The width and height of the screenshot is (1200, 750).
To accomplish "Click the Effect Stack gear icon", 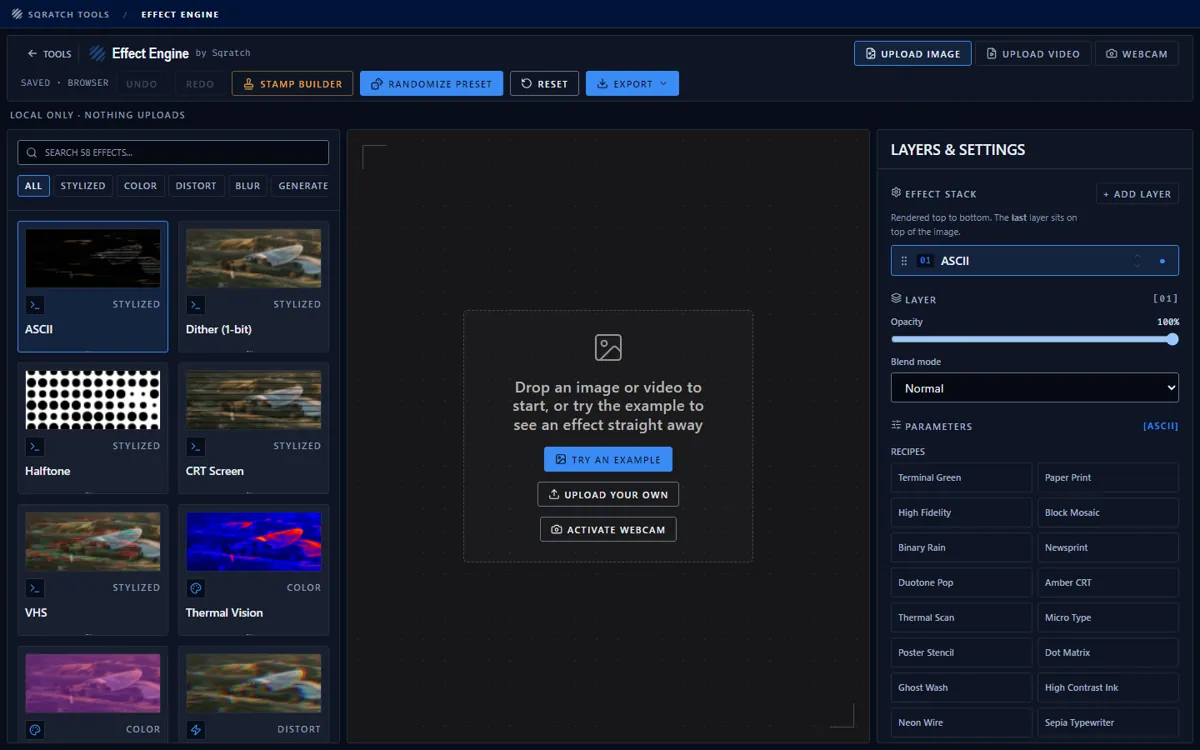I will [896, 193].
